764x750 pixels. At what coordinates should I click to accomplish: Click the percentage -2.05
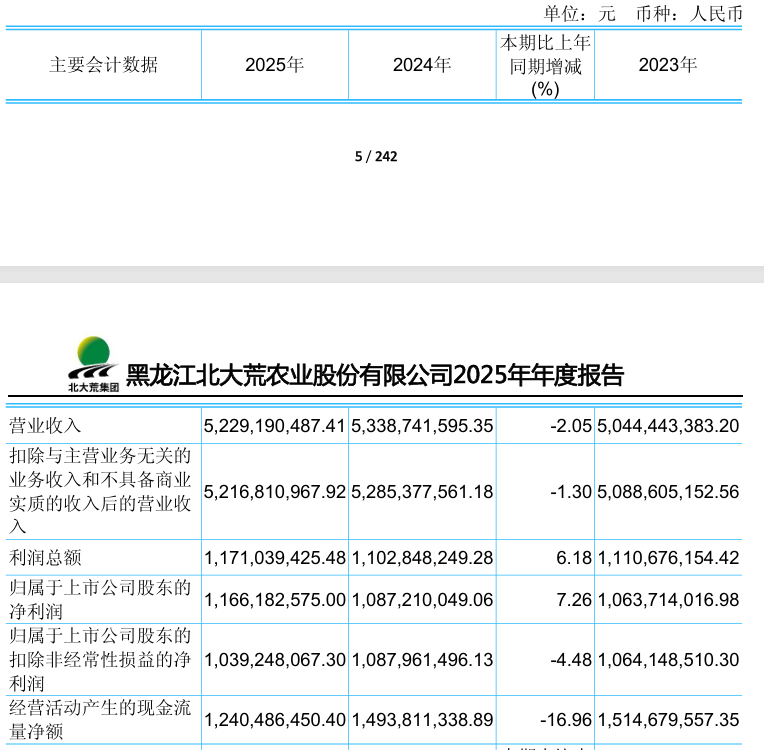coord(571,426)
